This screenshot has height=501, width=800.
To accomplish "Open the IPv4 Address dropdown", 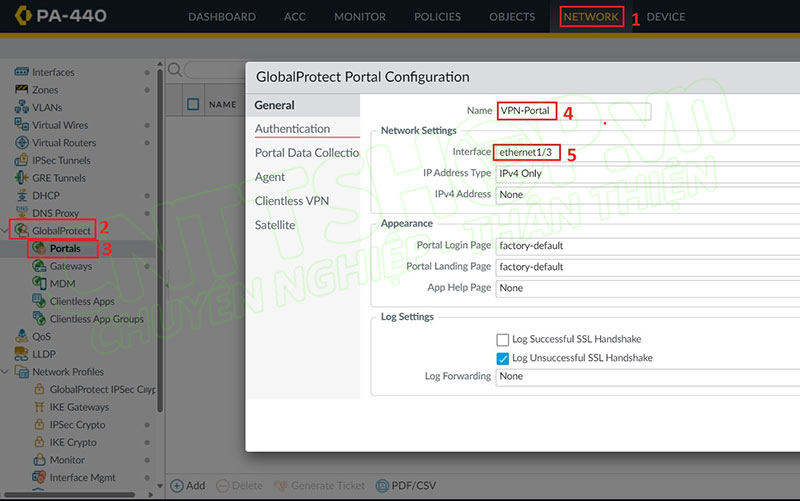I will (647, 195).
